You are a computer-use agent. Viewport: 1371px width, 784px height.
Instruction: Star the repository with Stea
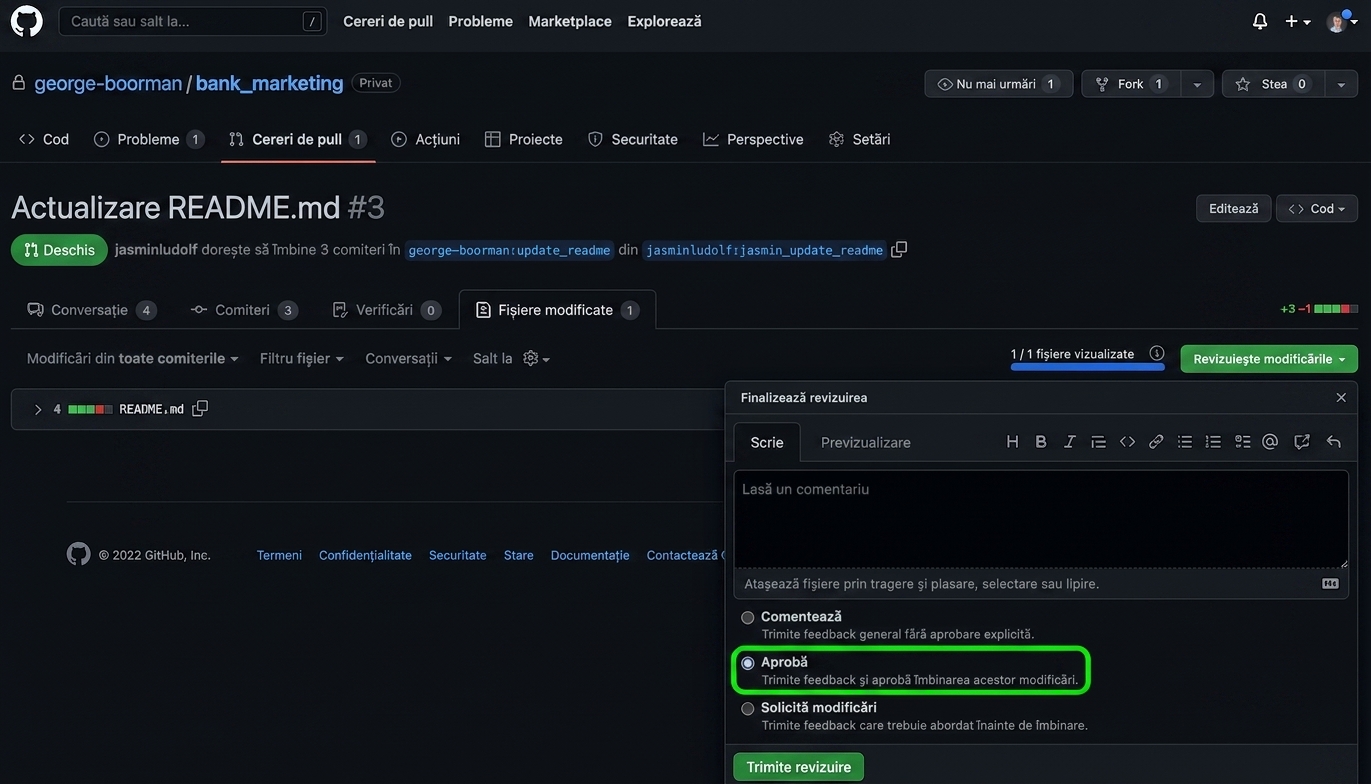click(x=1273, y=84)
